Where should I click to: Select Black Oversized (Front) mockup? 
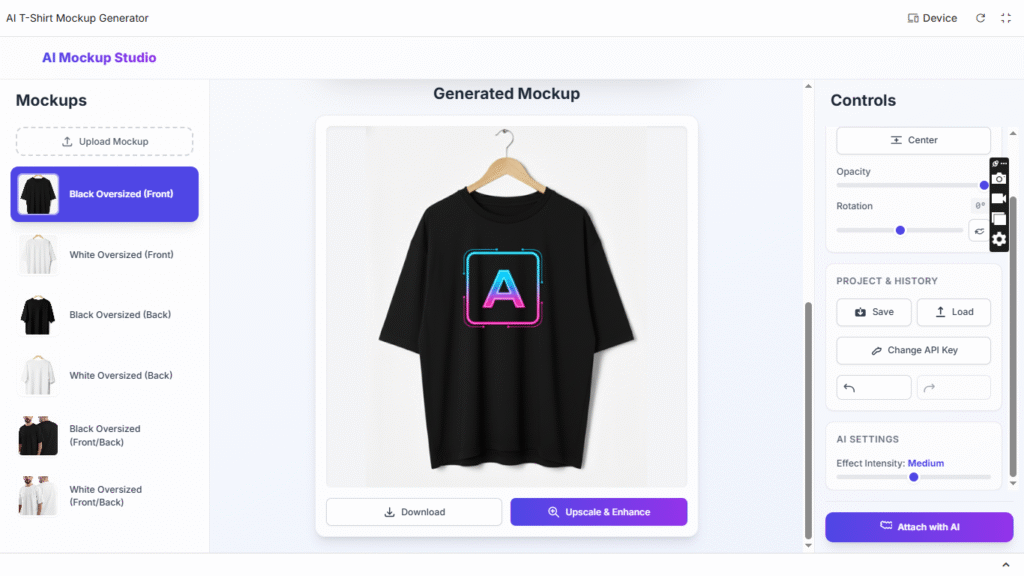(104, 194)
